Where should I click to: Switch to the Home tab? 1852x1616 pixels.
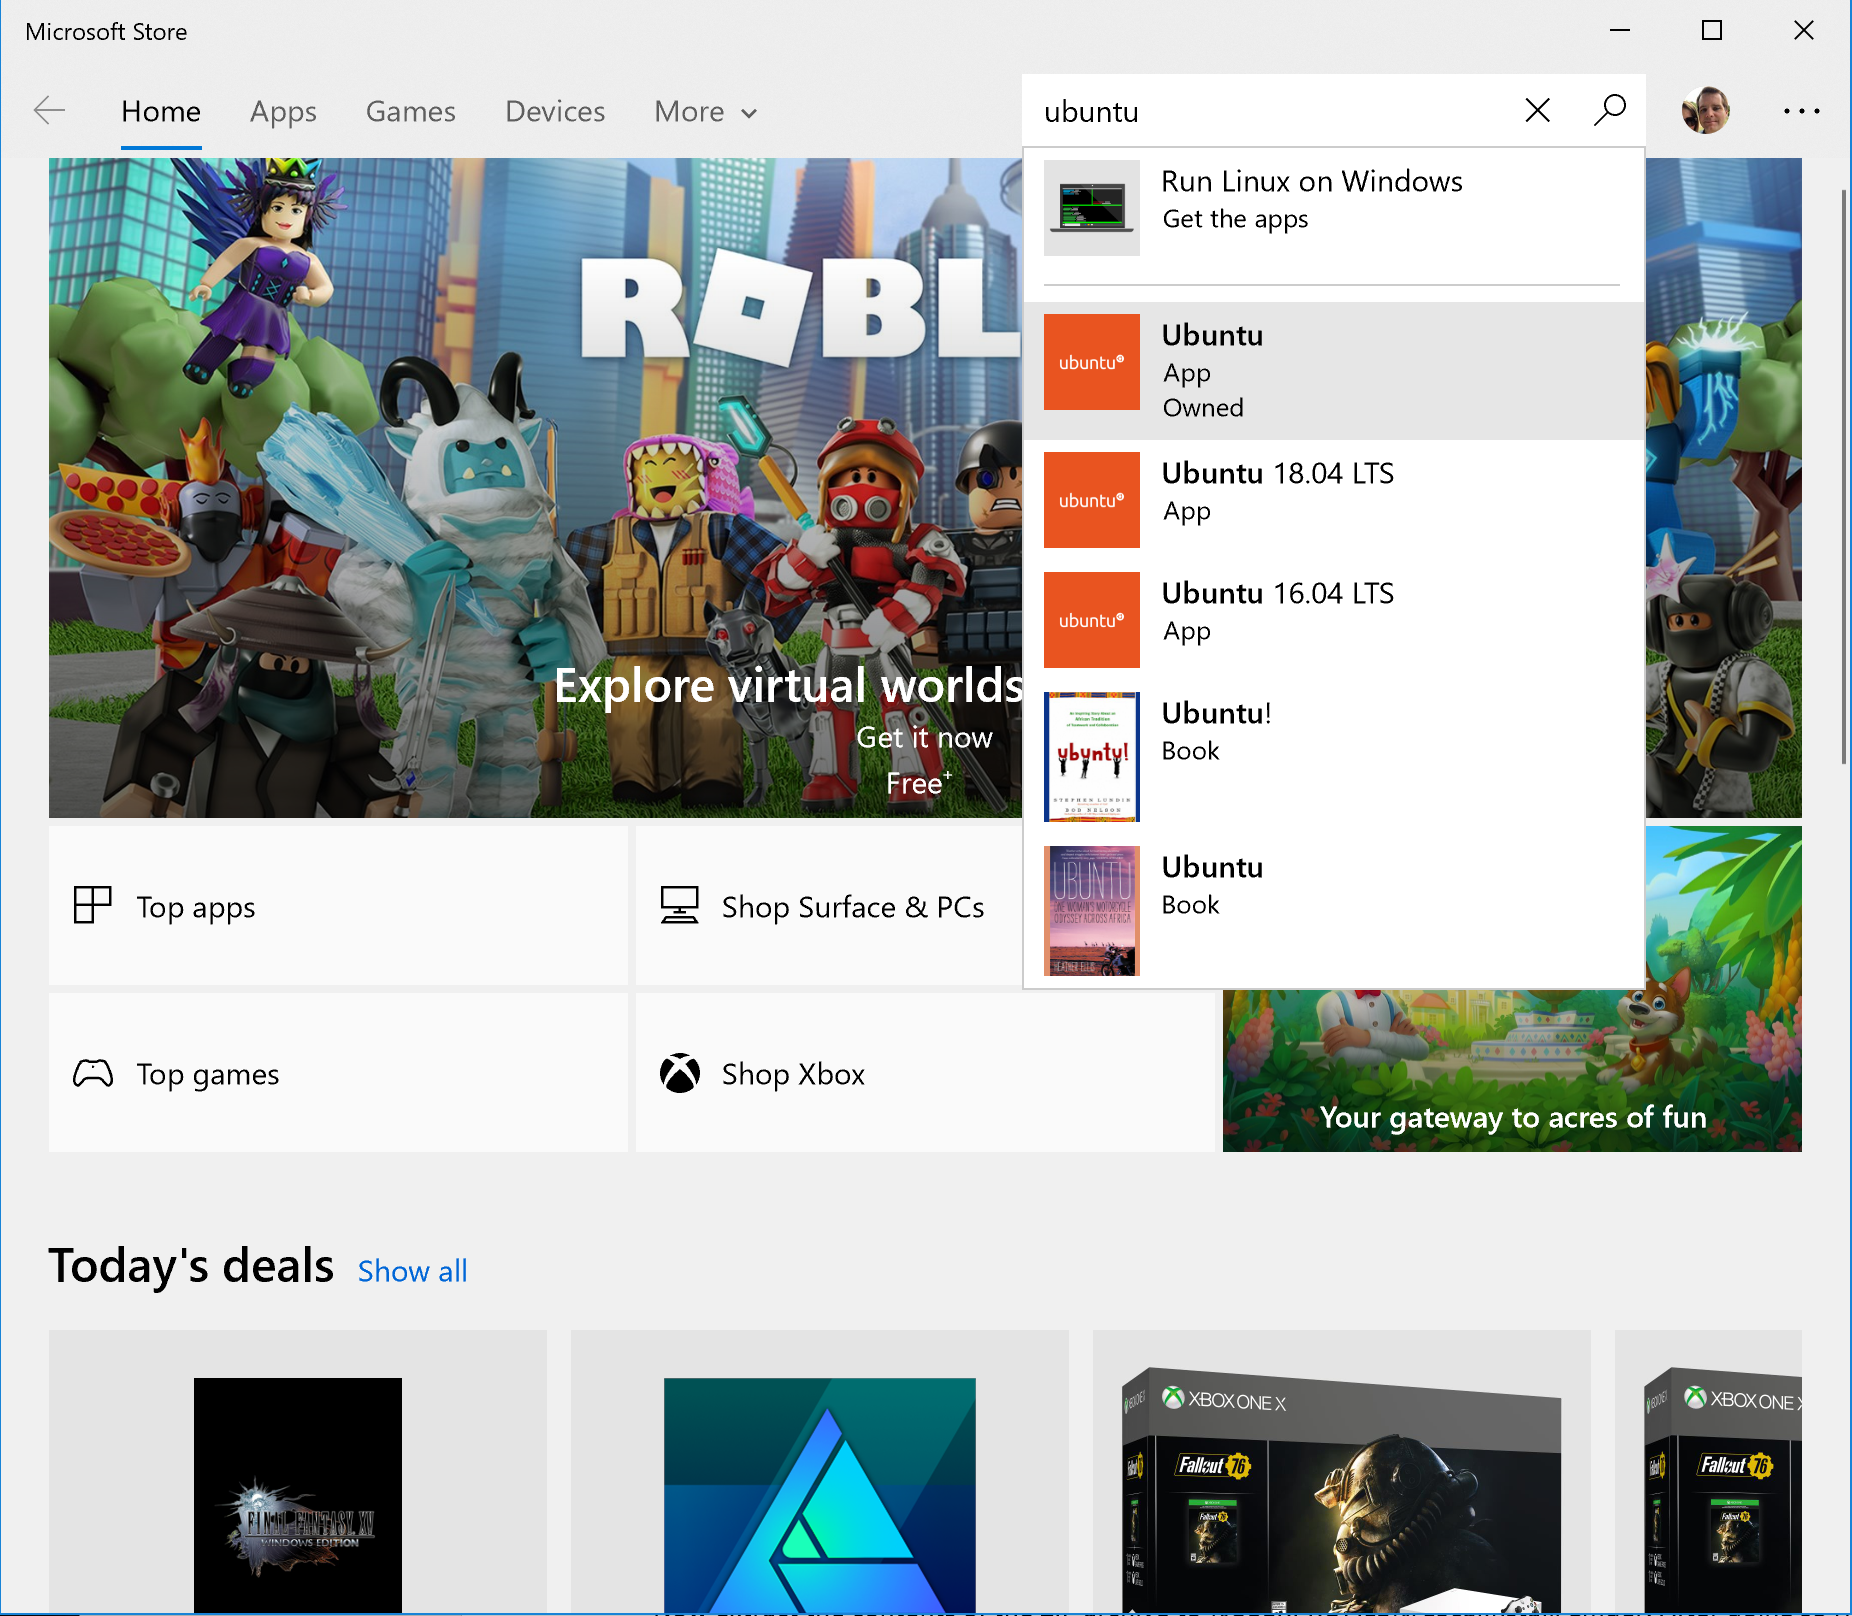[x=161, y=111]
